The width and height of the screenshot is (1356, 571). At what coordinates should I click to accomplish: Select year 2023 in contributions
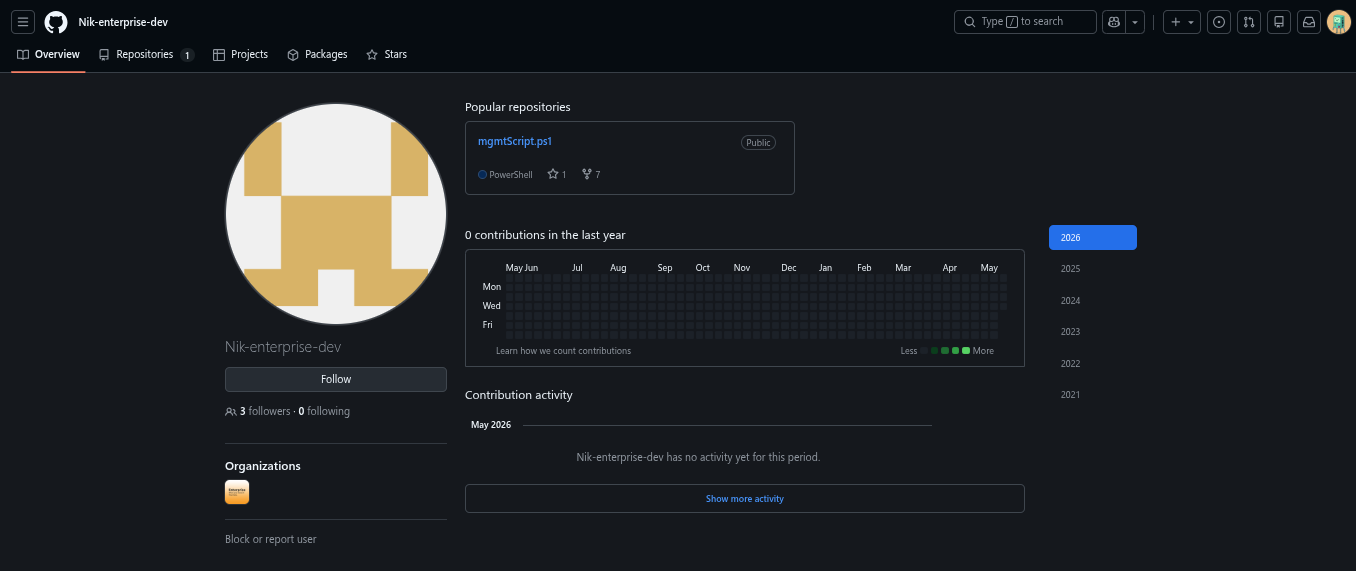1093,332
